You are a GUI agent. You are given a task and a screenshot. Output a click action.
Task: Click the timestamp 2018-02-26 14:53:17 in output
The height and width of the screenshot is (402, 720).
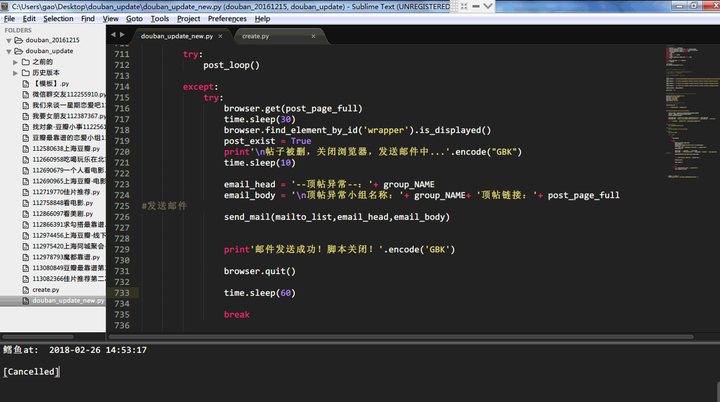coord(98,350)
